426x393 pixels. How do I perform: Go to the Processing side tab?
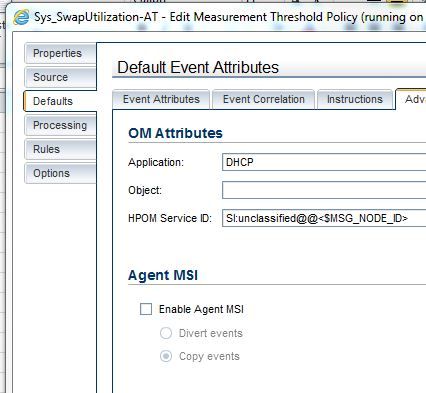pyautogui.click(x=60, y=125)
